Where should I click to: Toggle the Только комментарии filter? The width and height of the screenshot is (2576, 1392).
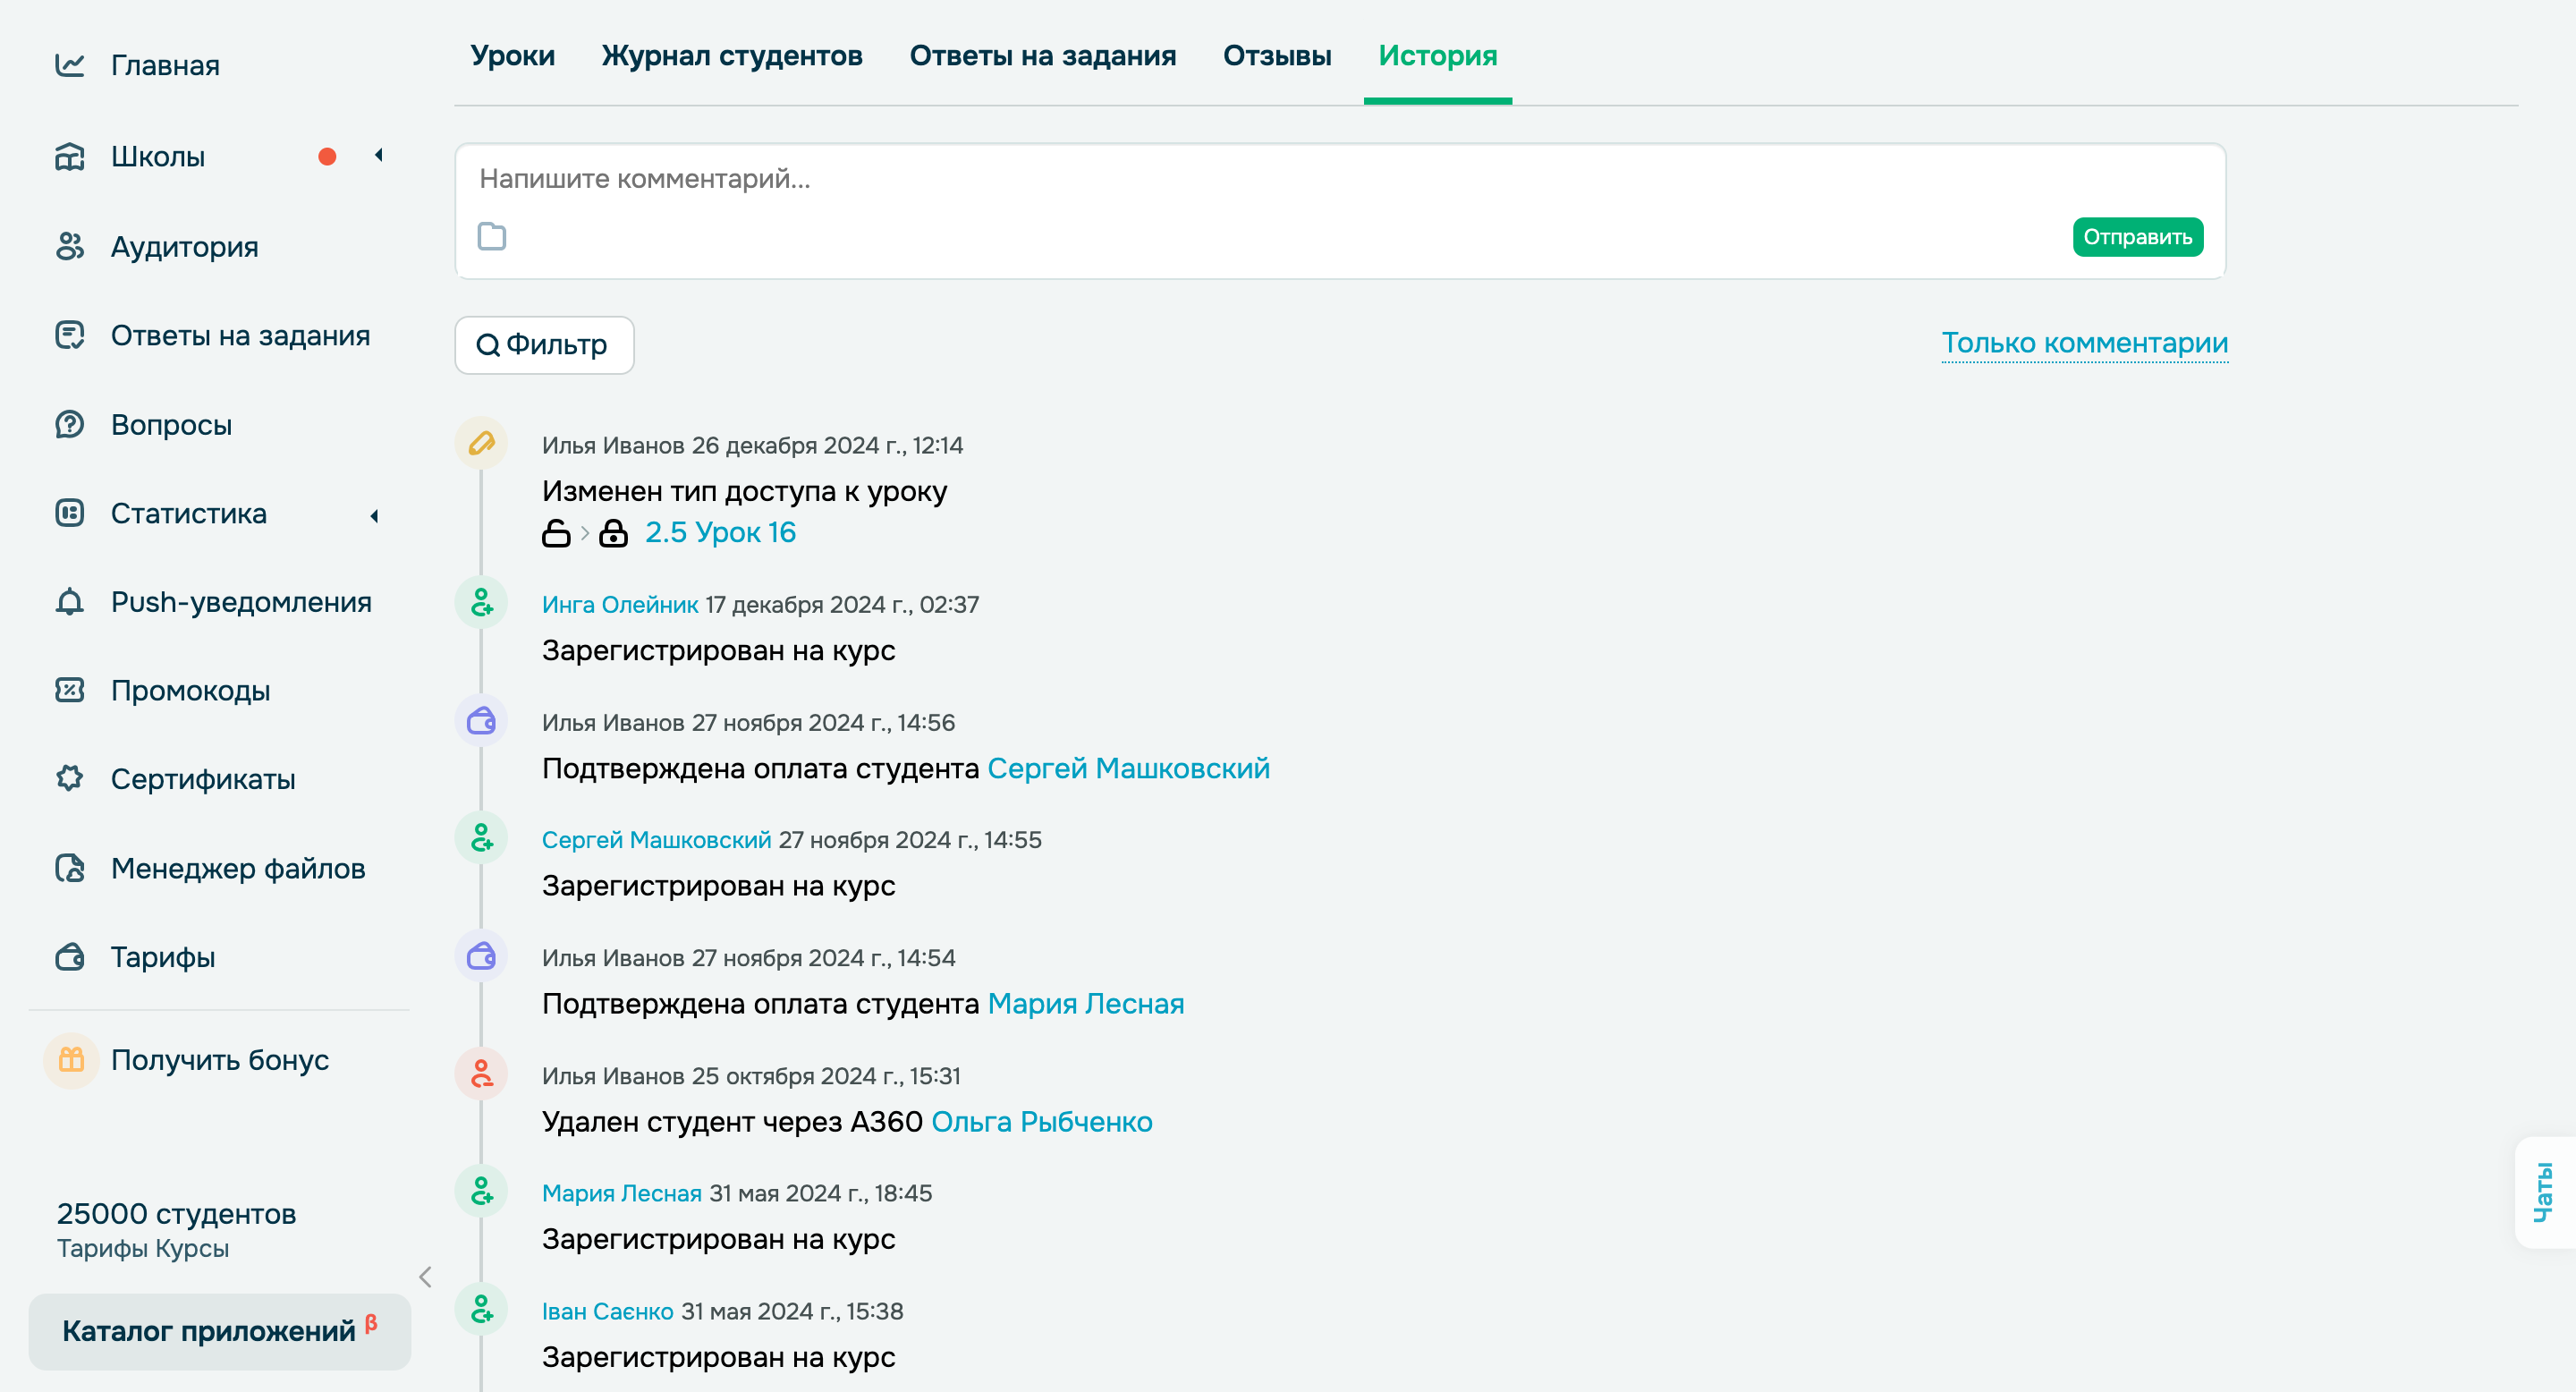2083,342
